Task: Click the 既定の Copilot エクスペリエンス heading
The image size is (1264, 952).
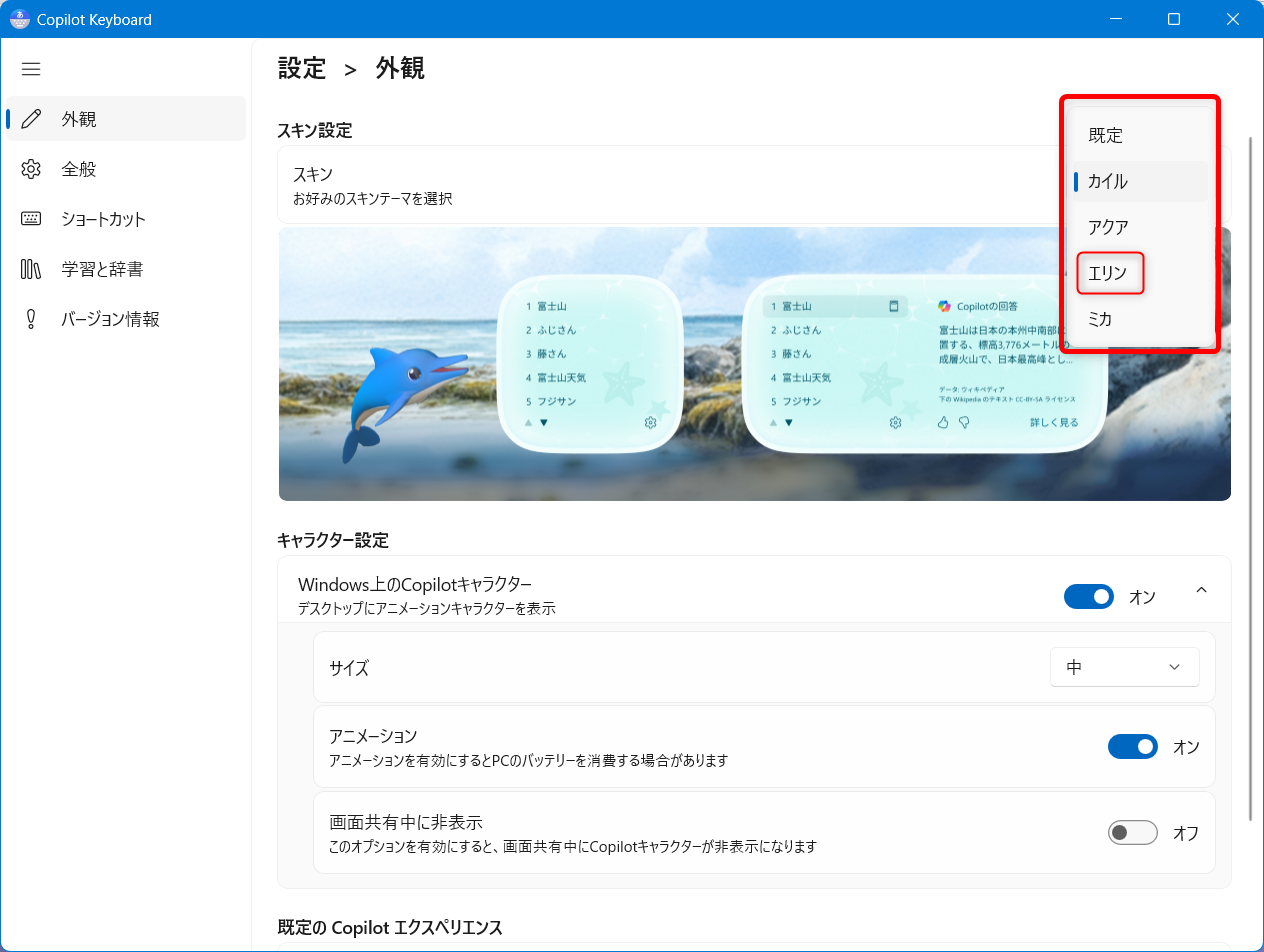Action: (x=390, y=928)
